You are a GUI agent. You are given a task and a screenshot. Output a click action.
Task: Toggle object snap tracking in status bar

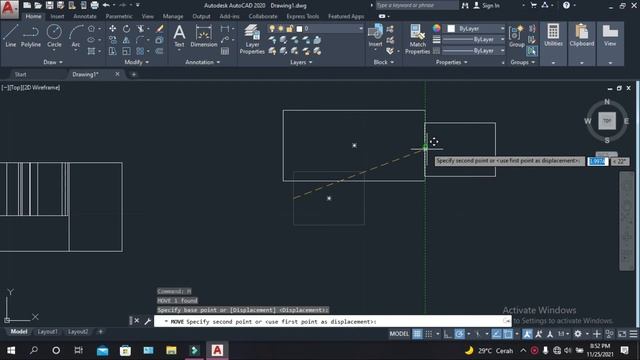click(x=496, y=334)
